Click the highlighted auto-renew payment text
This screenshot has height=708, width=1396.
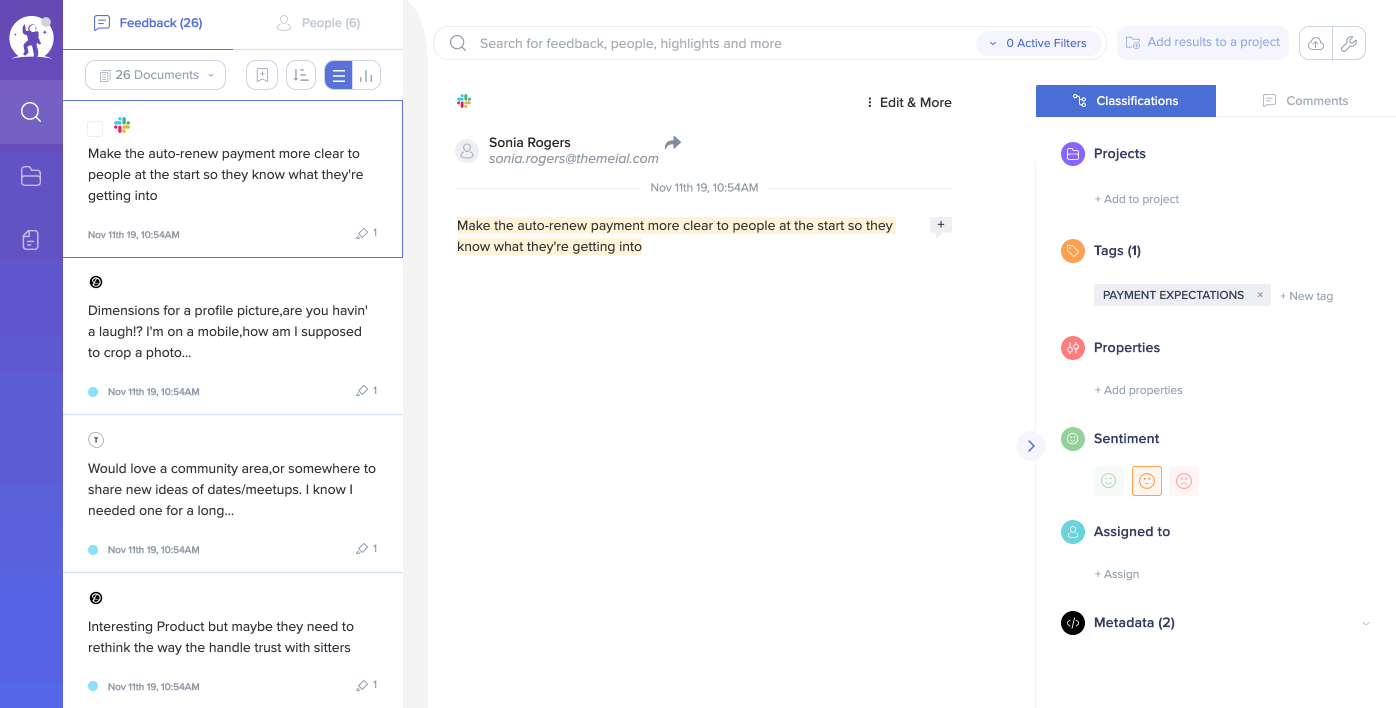[x=675, y=236]
